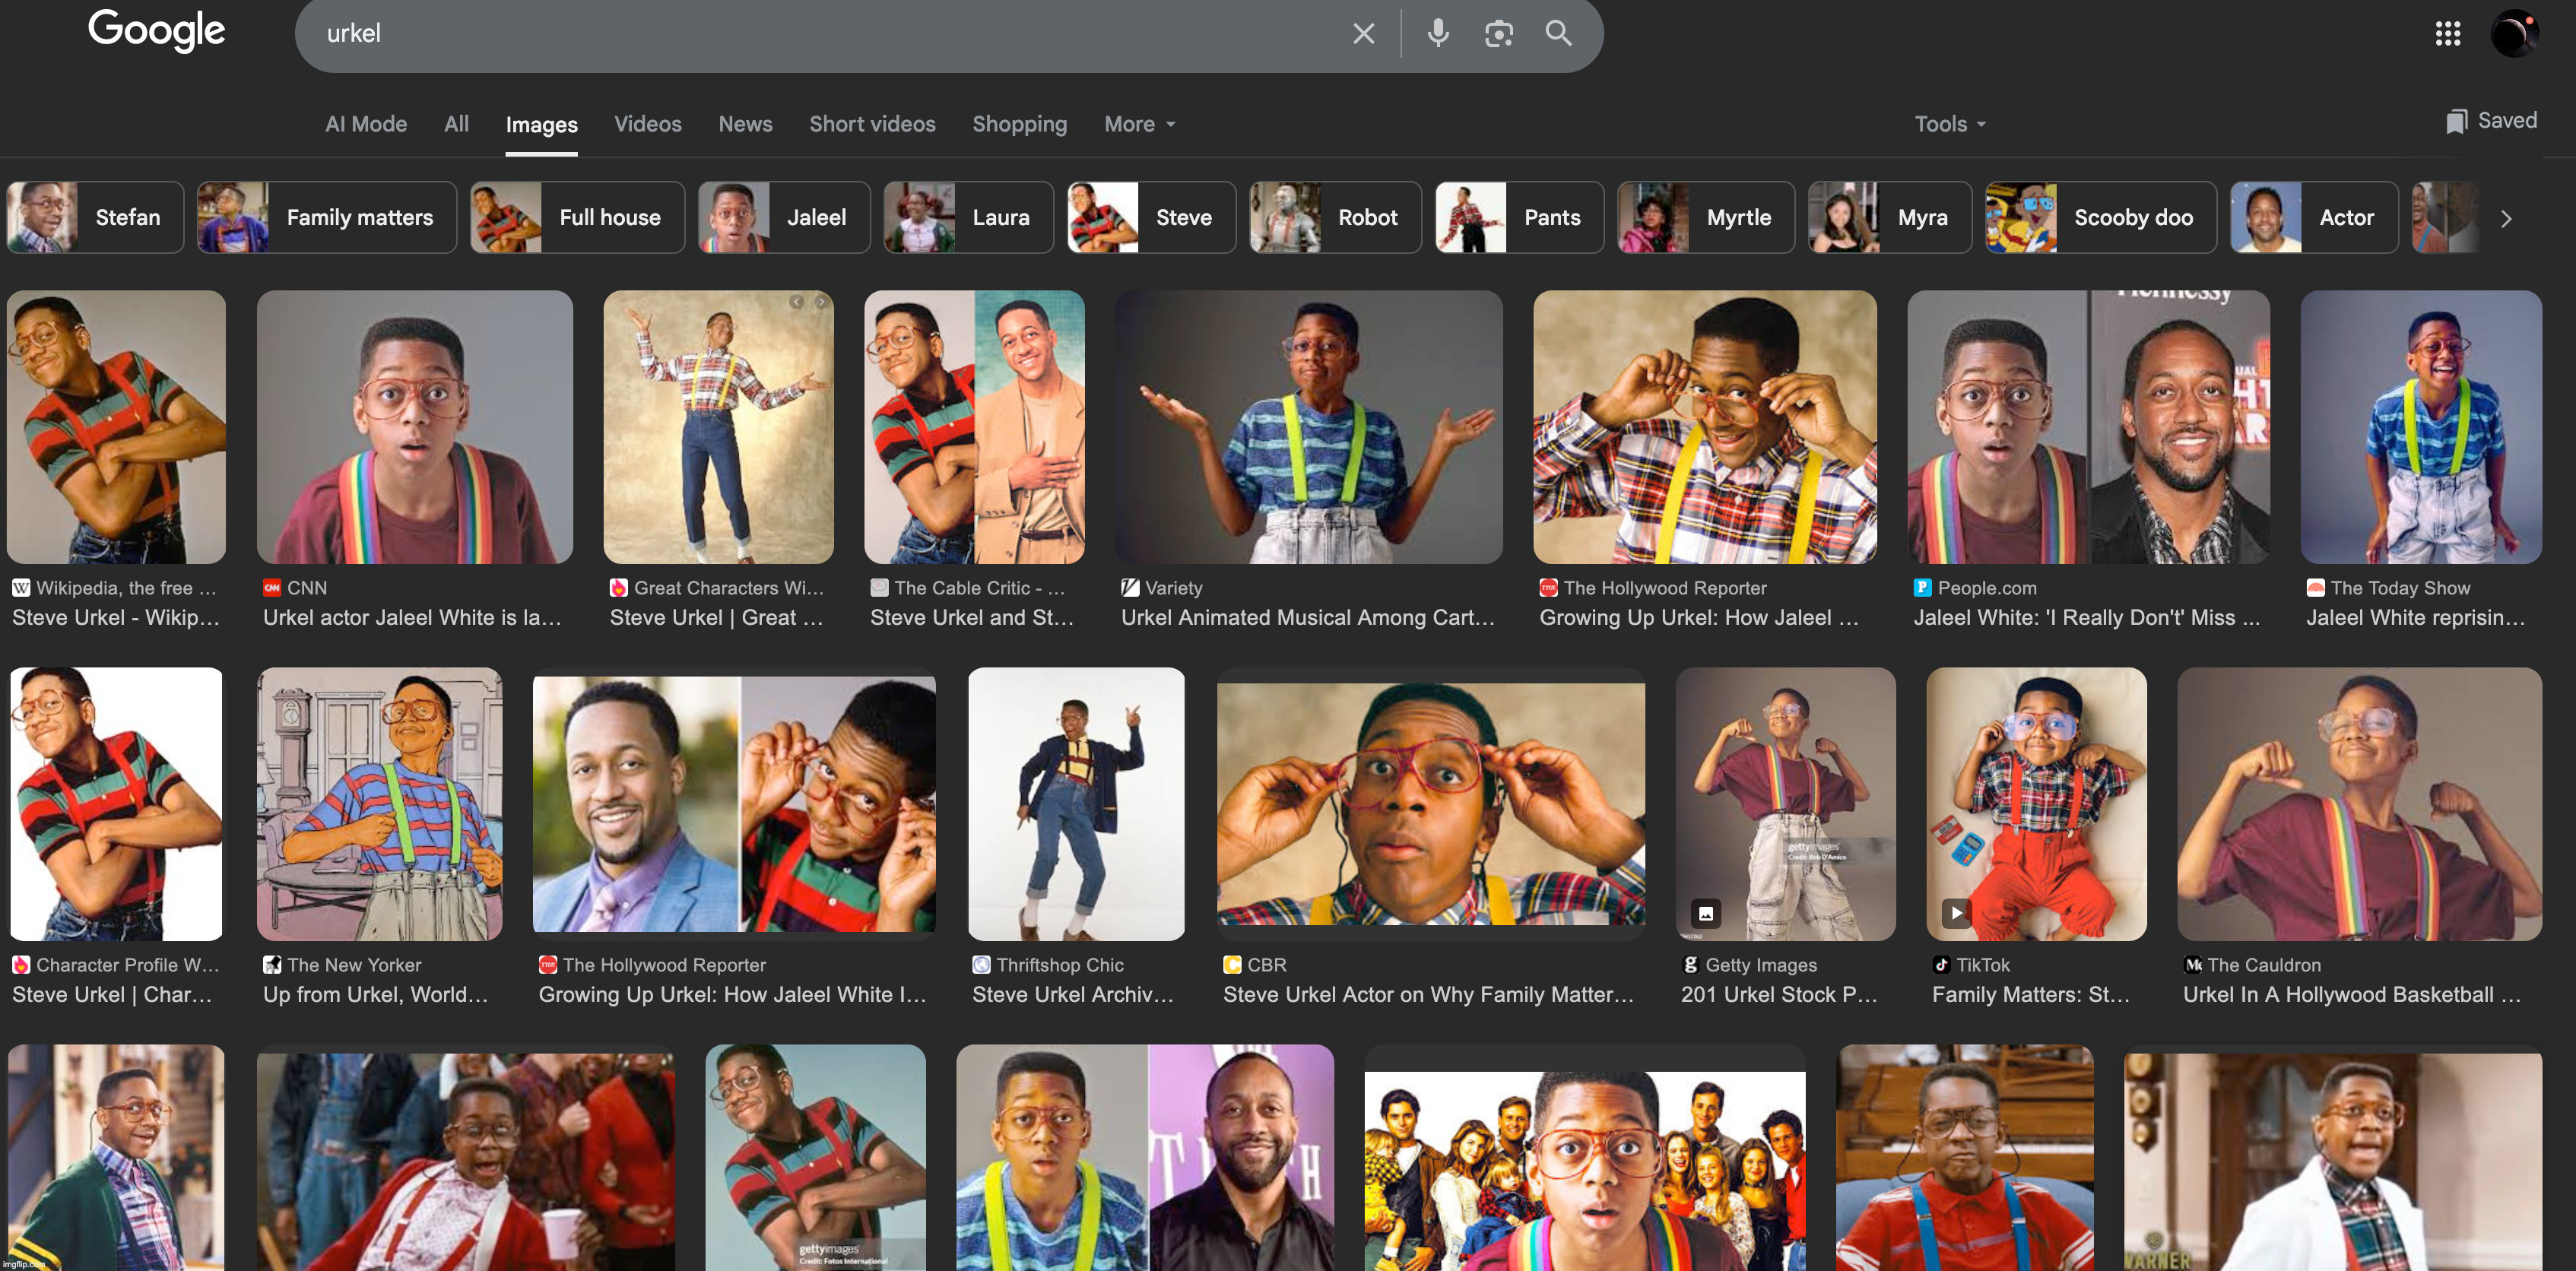Viewport: 2576px width, 1271px height.
Task: Click The Today Show favicon
Action: [x=2315, y=588]
